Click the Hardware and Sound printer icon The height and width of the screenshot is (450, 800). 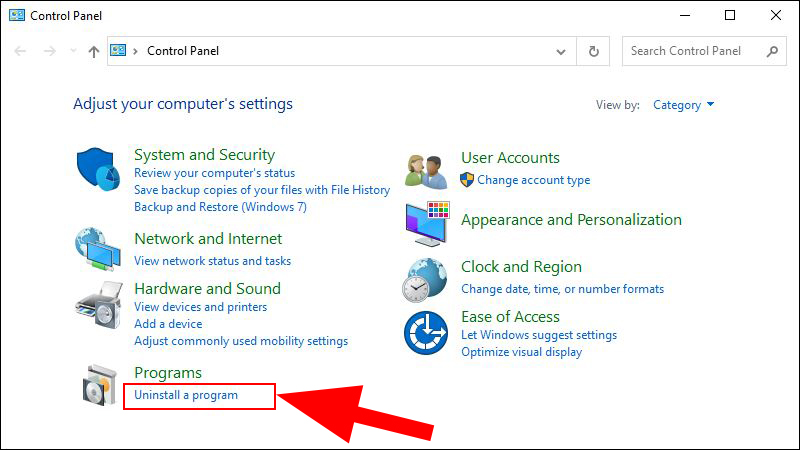[99, 305]
